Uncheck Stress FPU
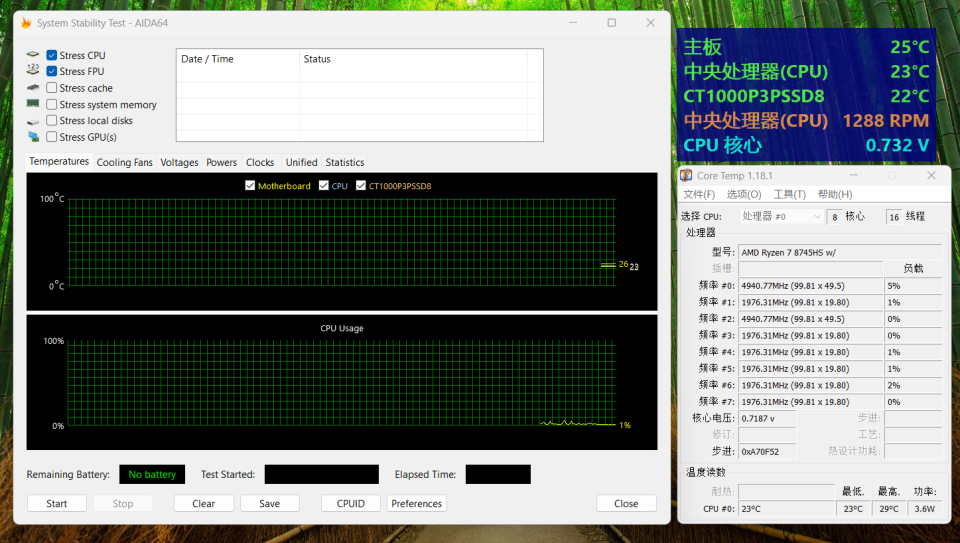Image resolution: width=960 pixels, height=543 pixels. coord(52,71)
